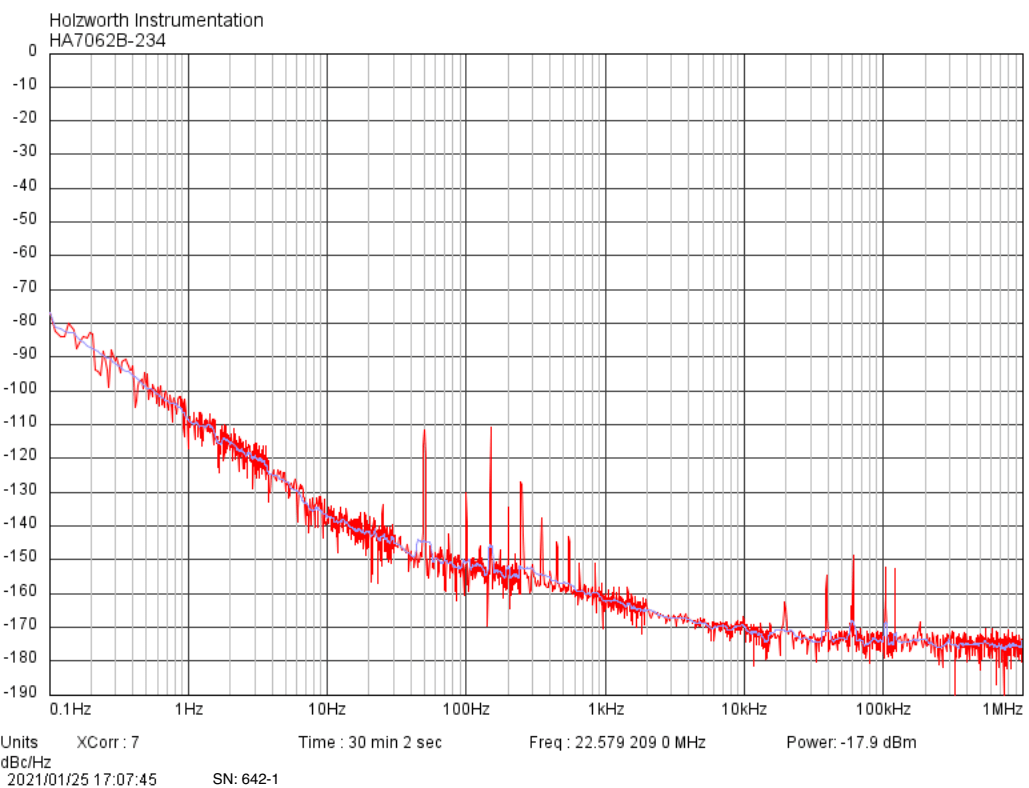
Task: Click the '-40' y-axis label
Action: [25, 185]
